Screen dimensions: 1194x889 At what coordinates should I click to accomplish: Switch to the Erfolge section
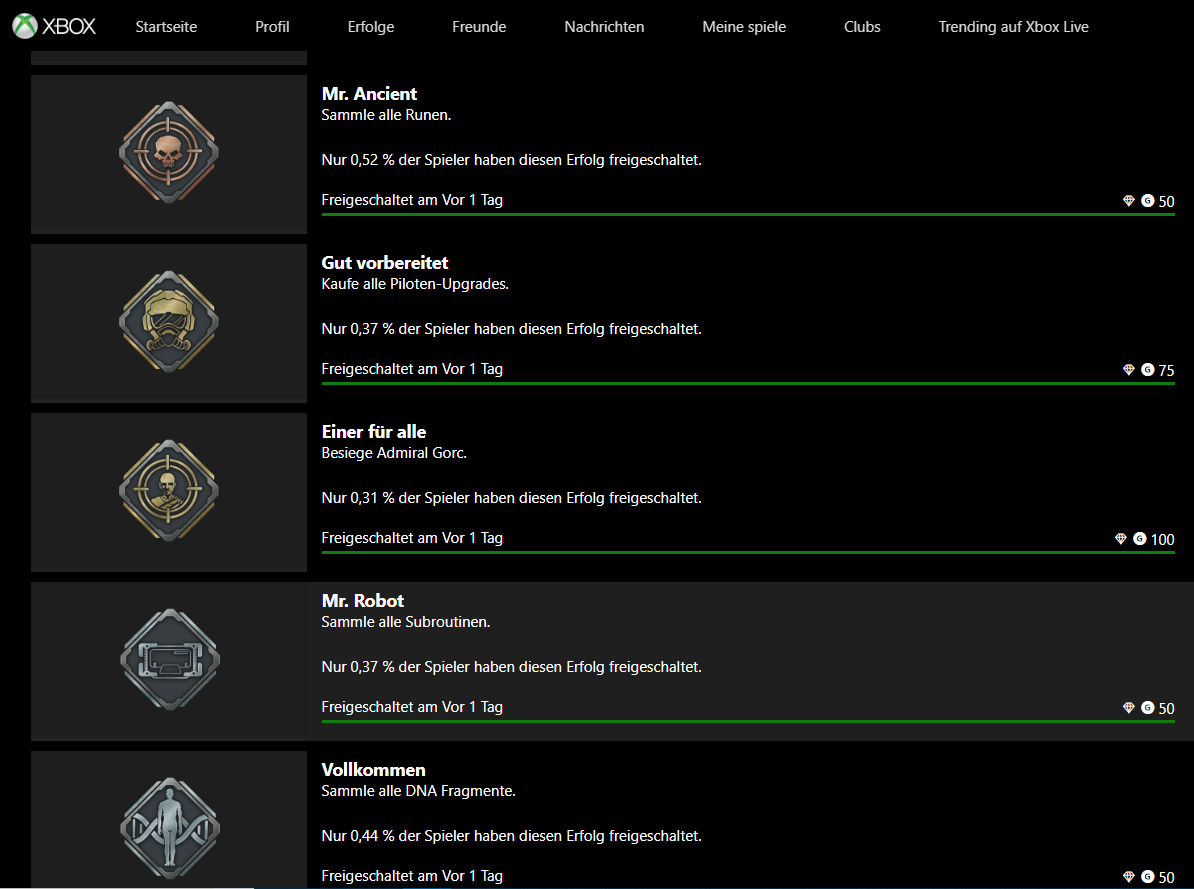(371, 27)
